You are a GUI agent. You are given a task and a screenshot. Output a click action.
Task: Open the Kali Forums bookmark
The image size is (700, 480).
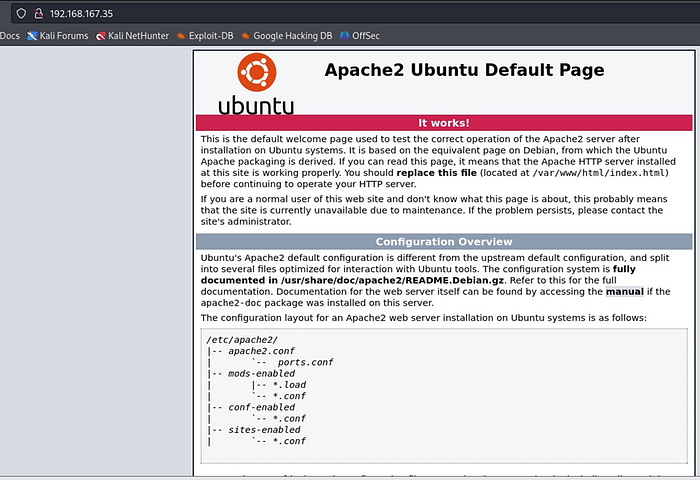point(58,36)
